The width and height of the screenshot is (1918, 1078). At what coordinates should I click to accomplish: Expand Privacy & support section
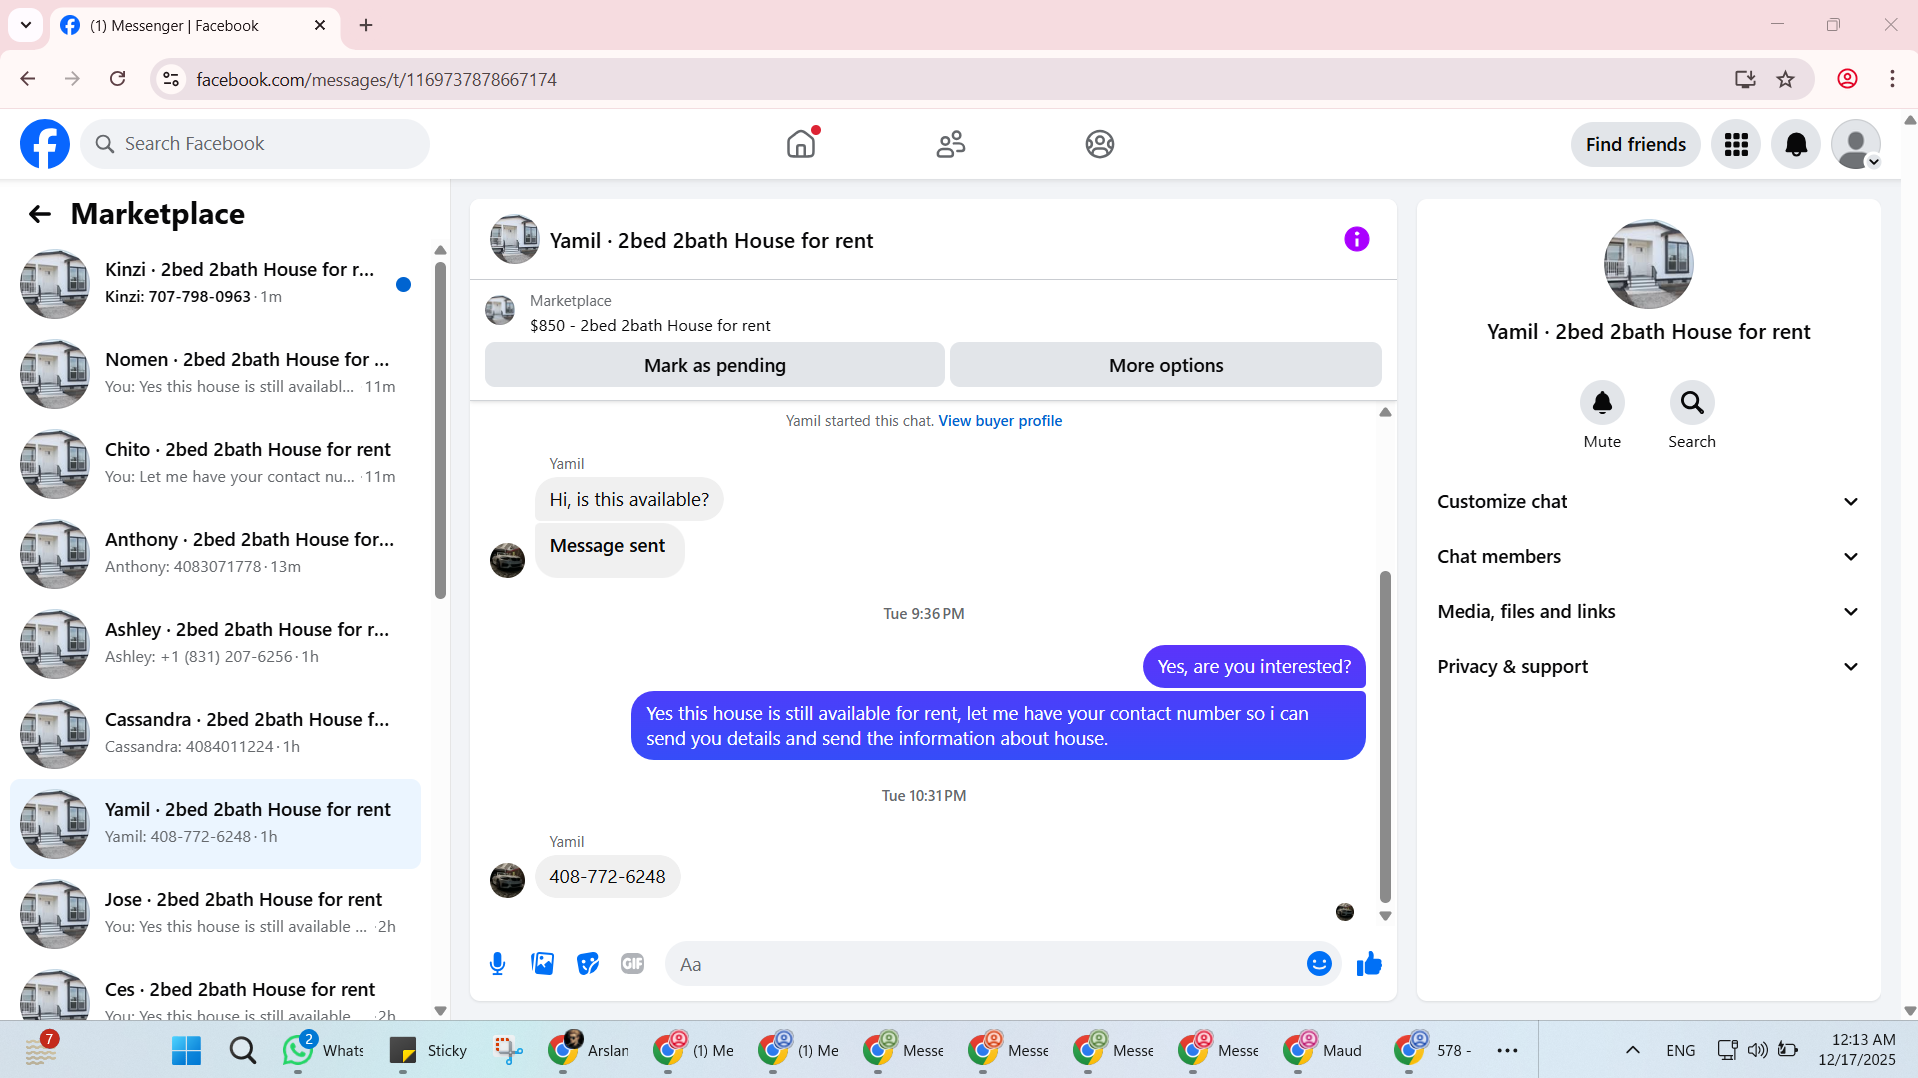1648,667
